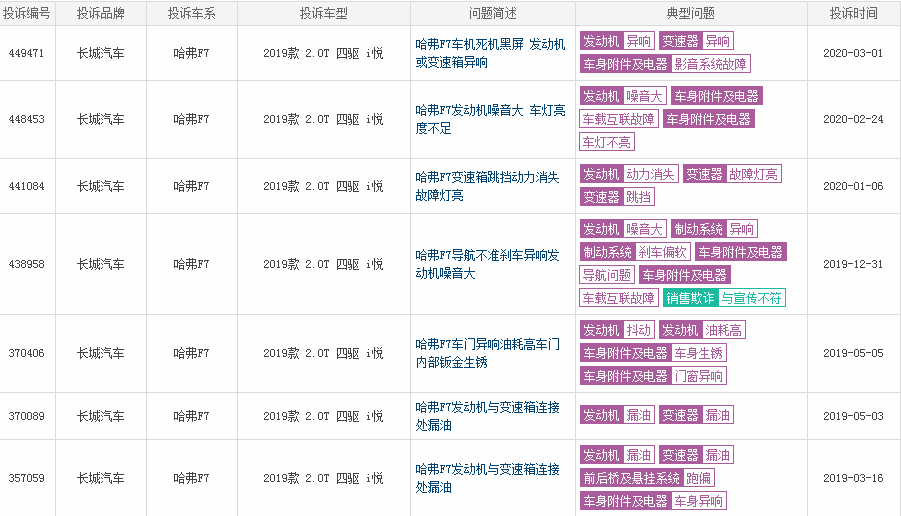Click the 问题简述 column header
Image resolution: width=901 pixels, height=516 pixels.
point(492,13)
